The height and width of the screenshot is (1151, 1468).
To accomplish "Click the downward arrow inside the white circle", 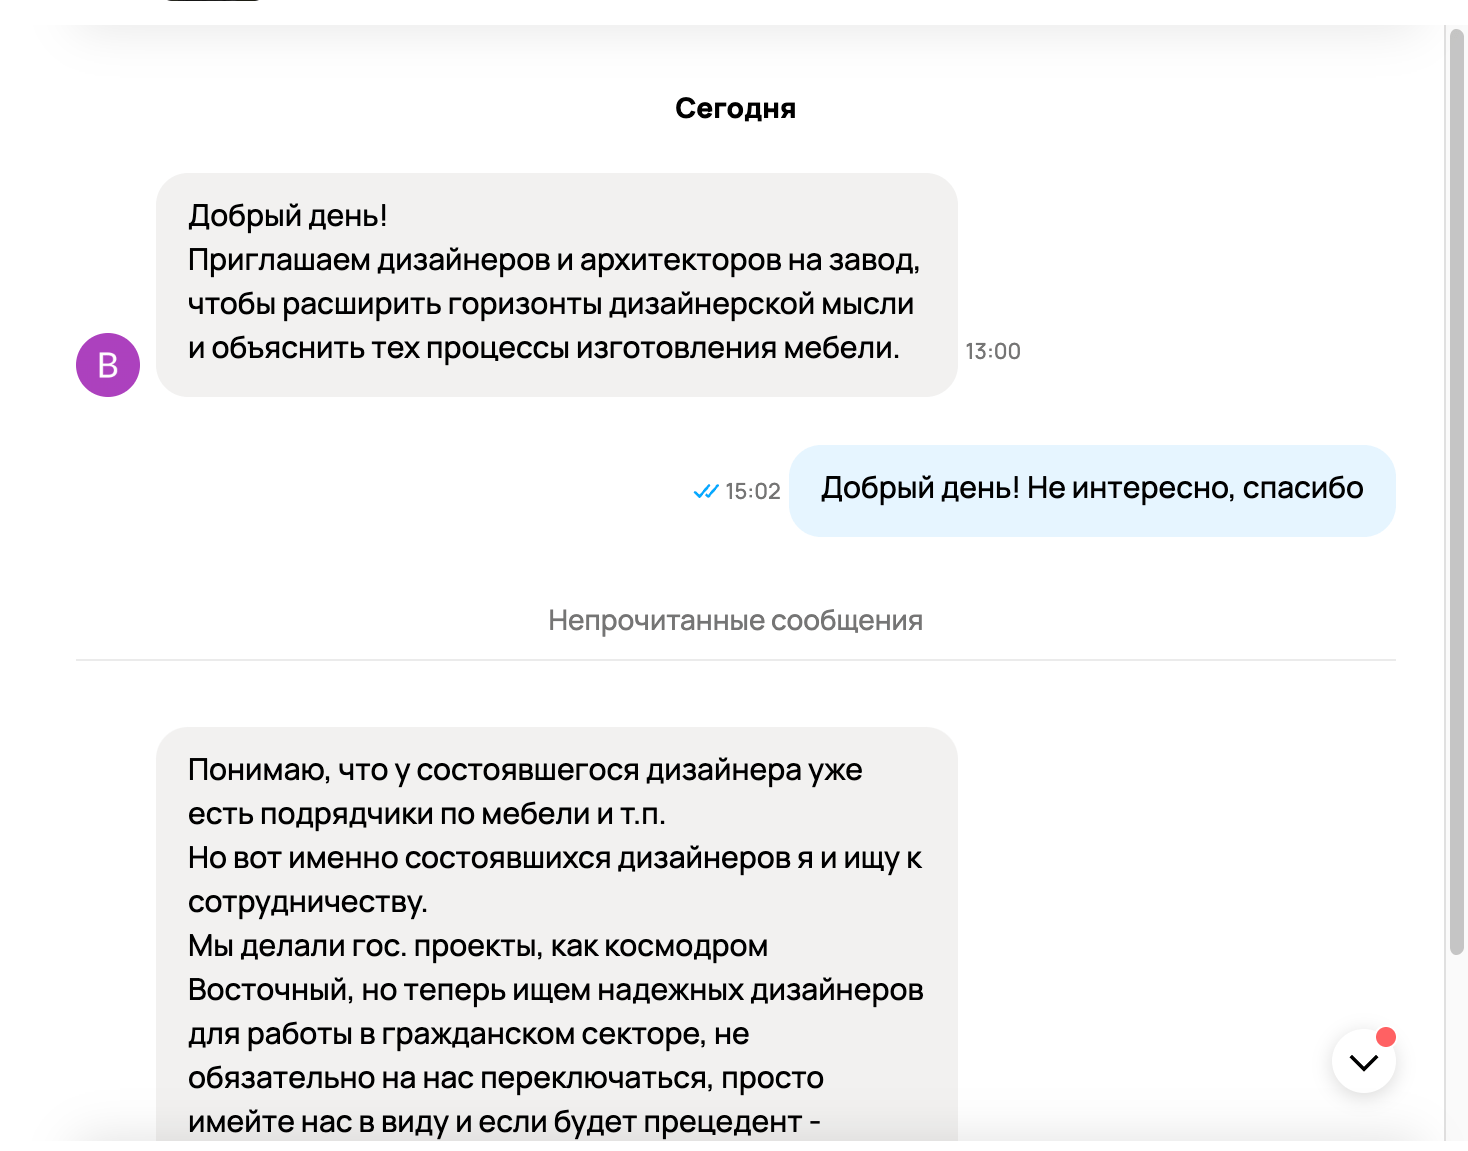I will 1362,1062.
